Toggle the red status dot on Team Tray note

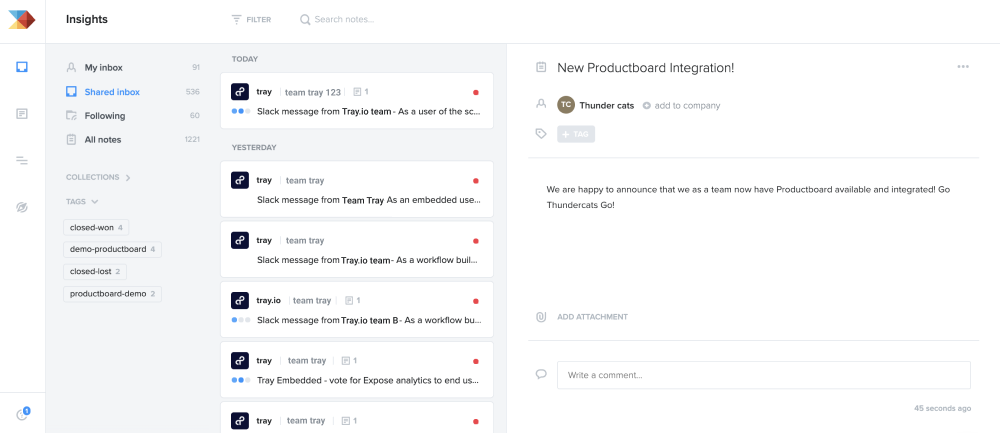(476, 181)
